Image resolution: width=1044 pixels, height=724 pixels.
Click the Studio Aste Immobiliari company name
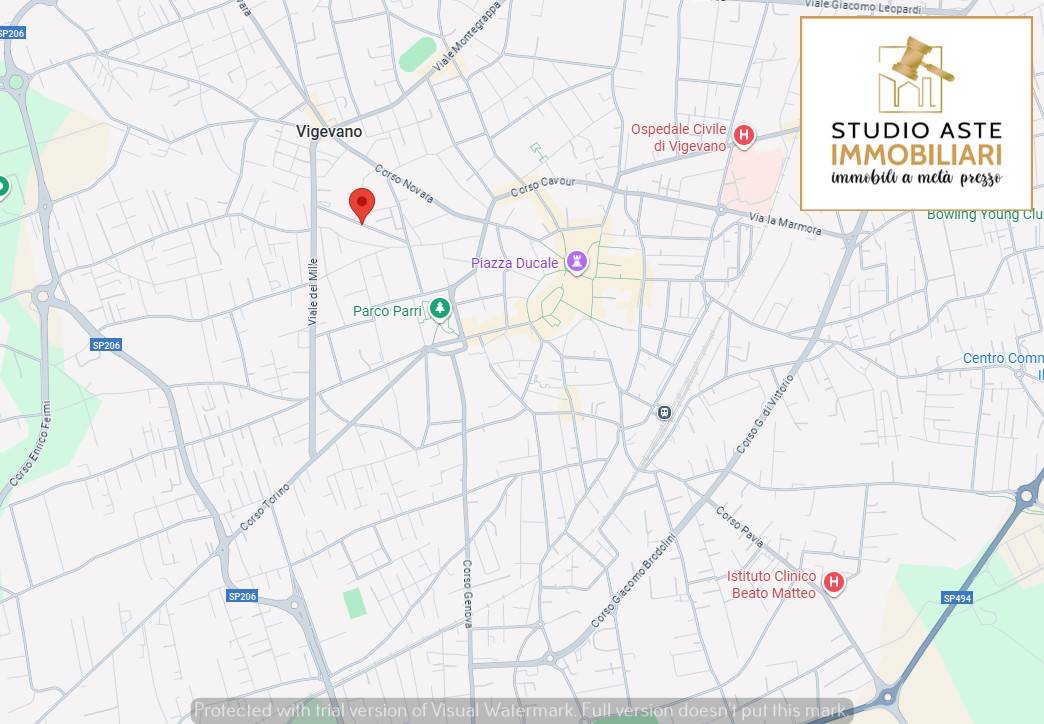point(917,142)
